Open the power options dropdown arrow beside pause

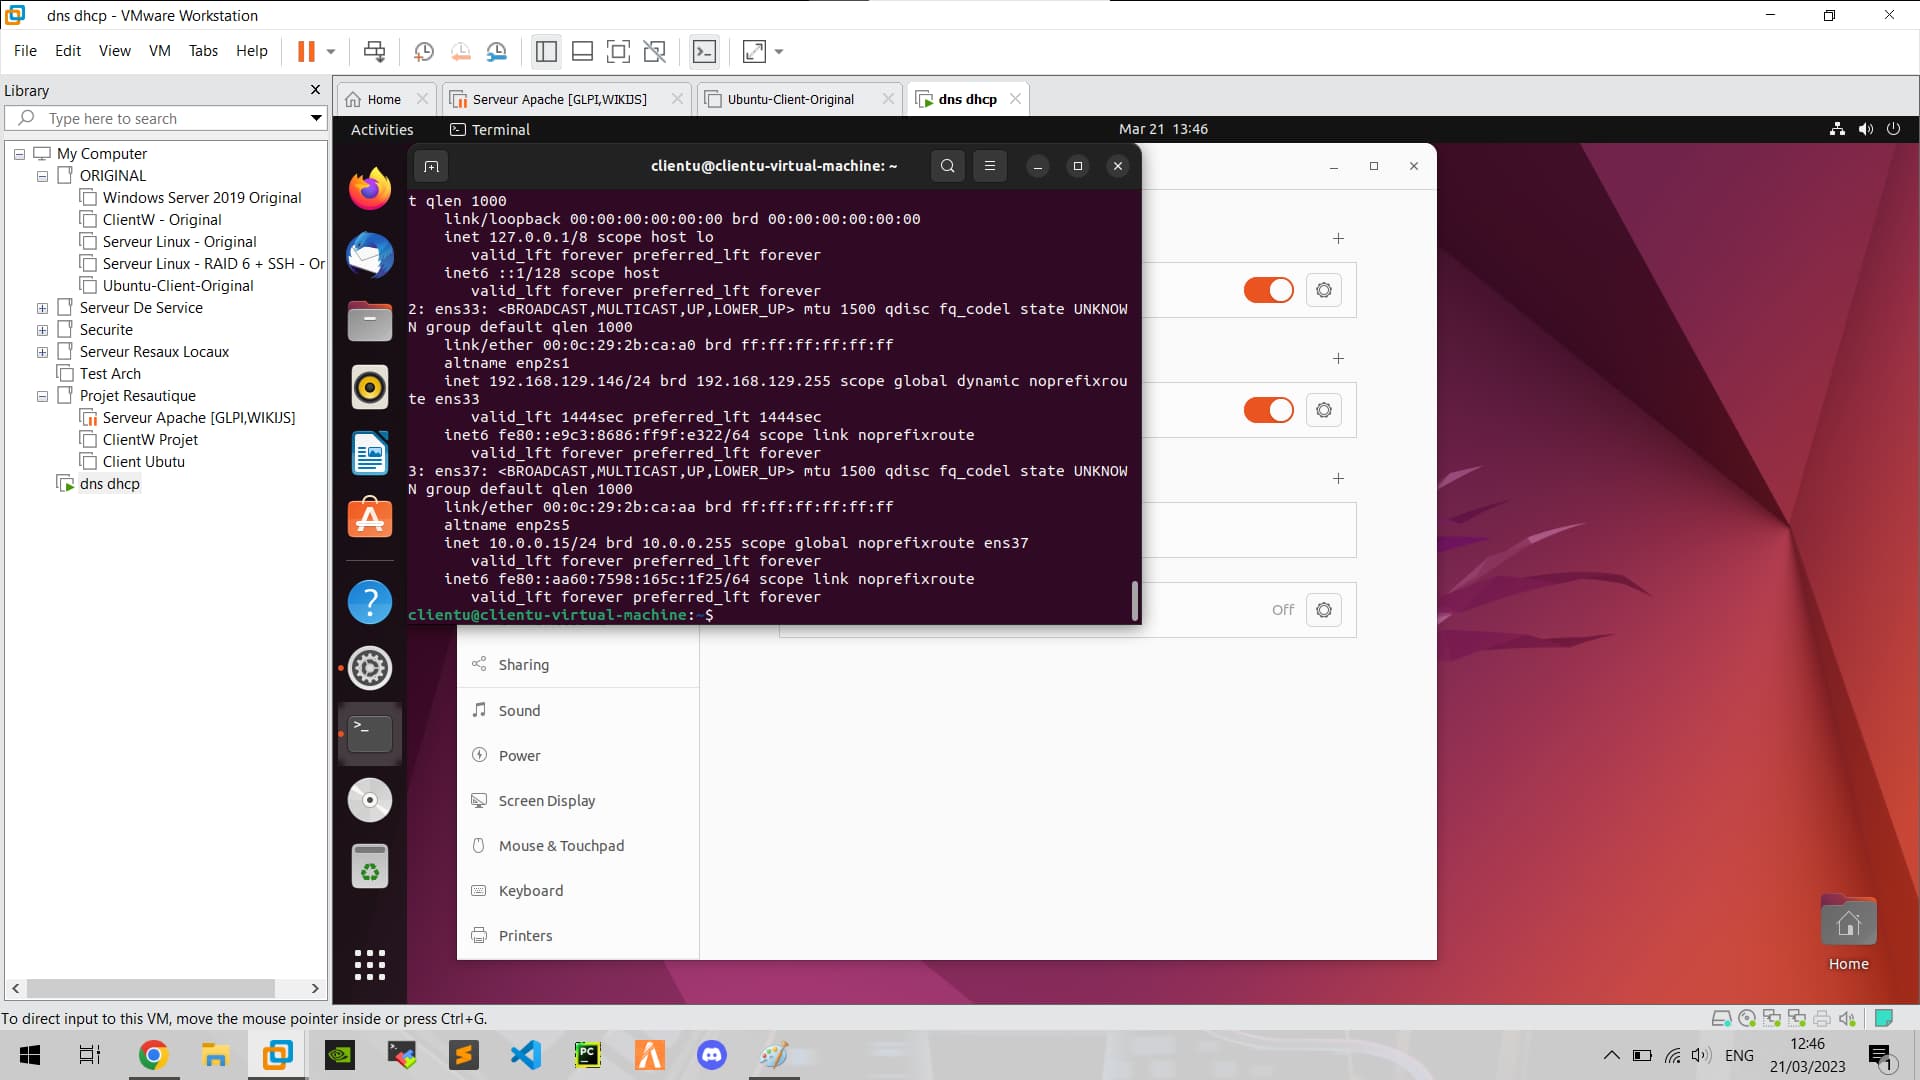pyautogui.click(x=331, y=51)
